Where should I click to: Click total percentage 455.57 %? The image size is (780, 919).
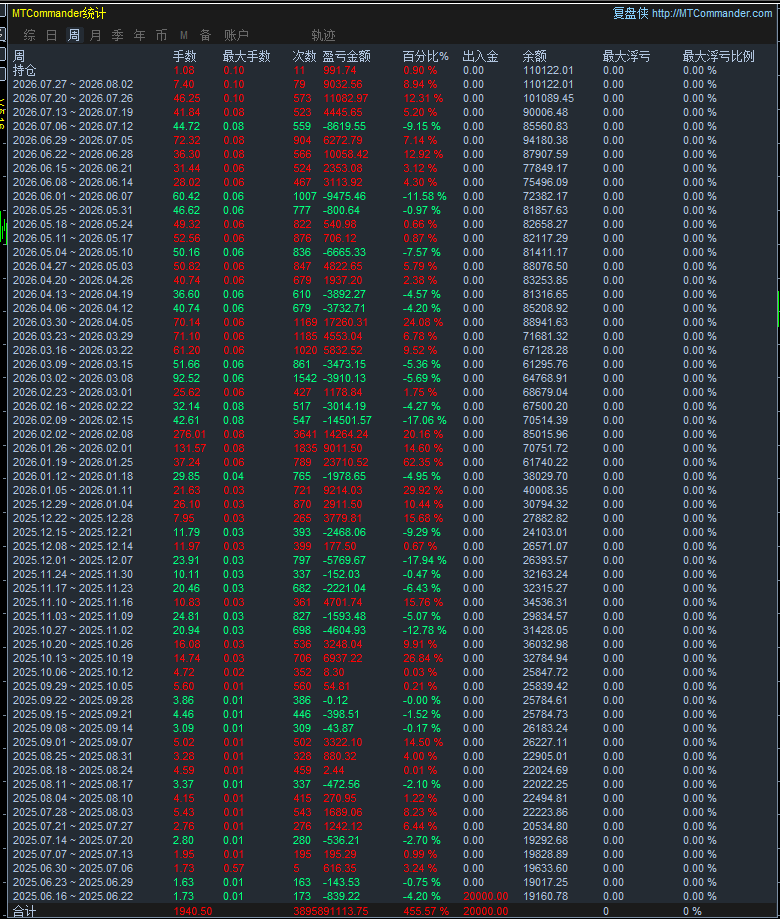(426, 911)
